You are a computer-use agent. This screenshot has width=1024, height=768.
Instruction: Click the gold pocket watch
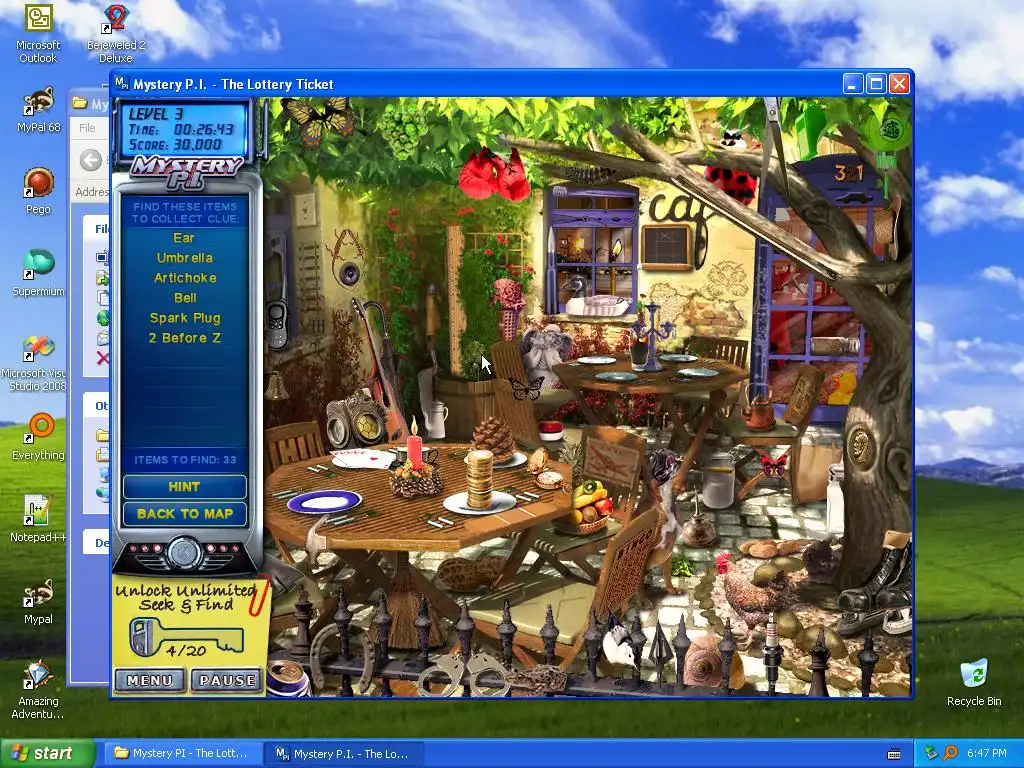[551, 479]
